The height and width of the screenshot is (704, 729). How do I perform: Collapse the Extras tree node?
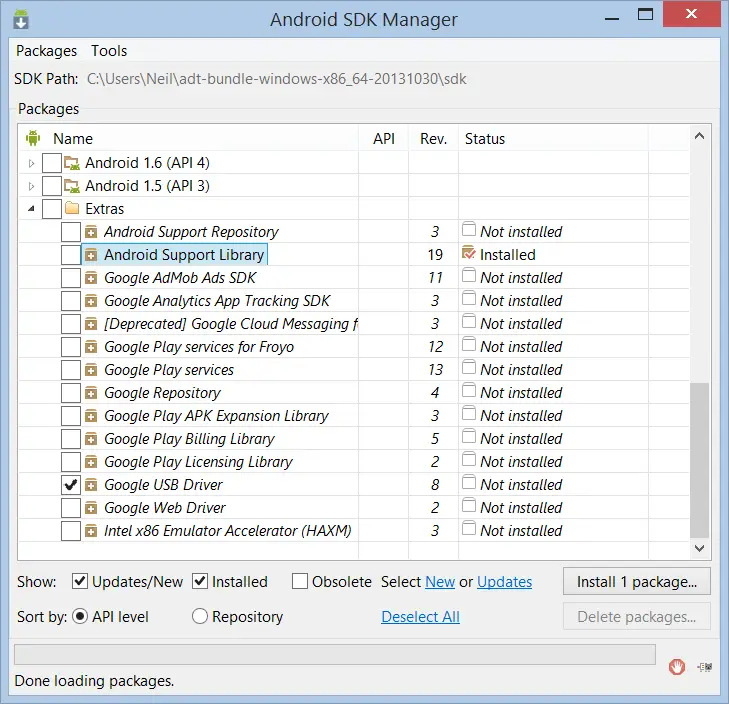coord(32,209)
